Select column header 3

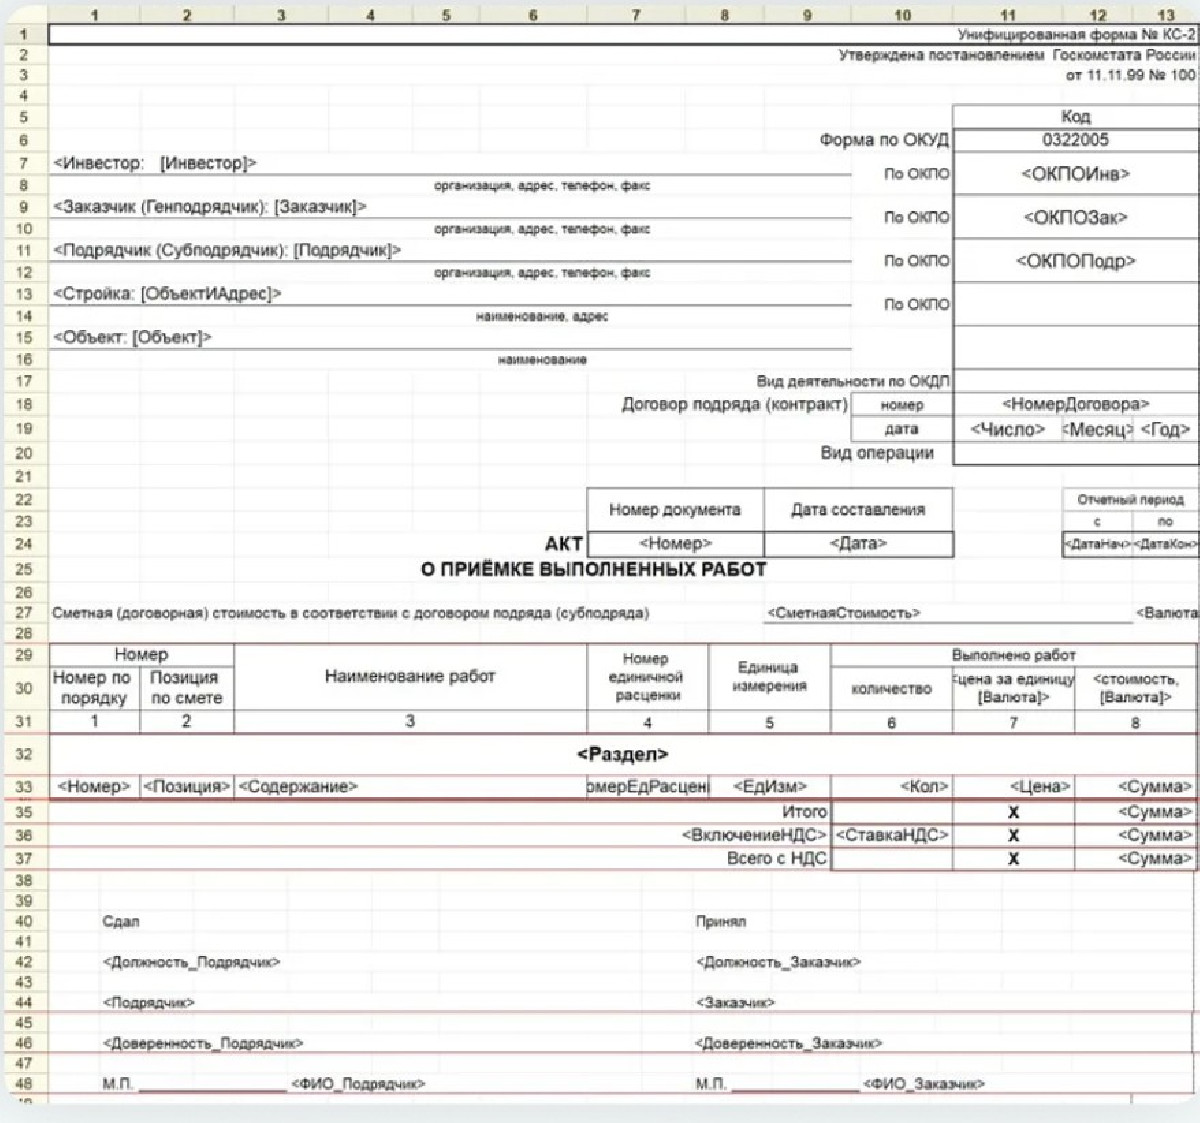tap(281, 15)
